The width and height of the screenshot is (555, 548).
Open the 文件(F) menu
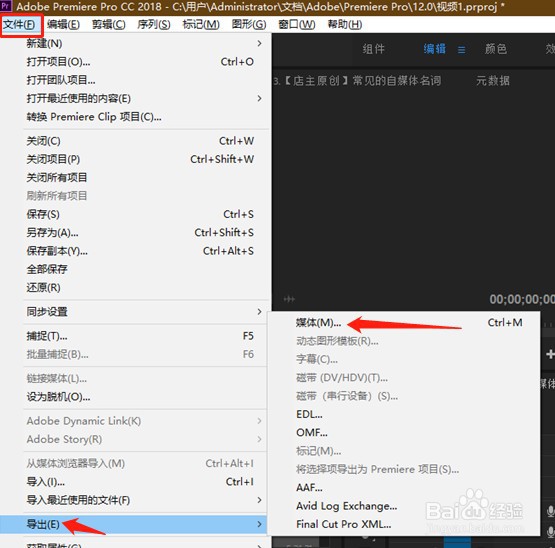pos(19,25)
